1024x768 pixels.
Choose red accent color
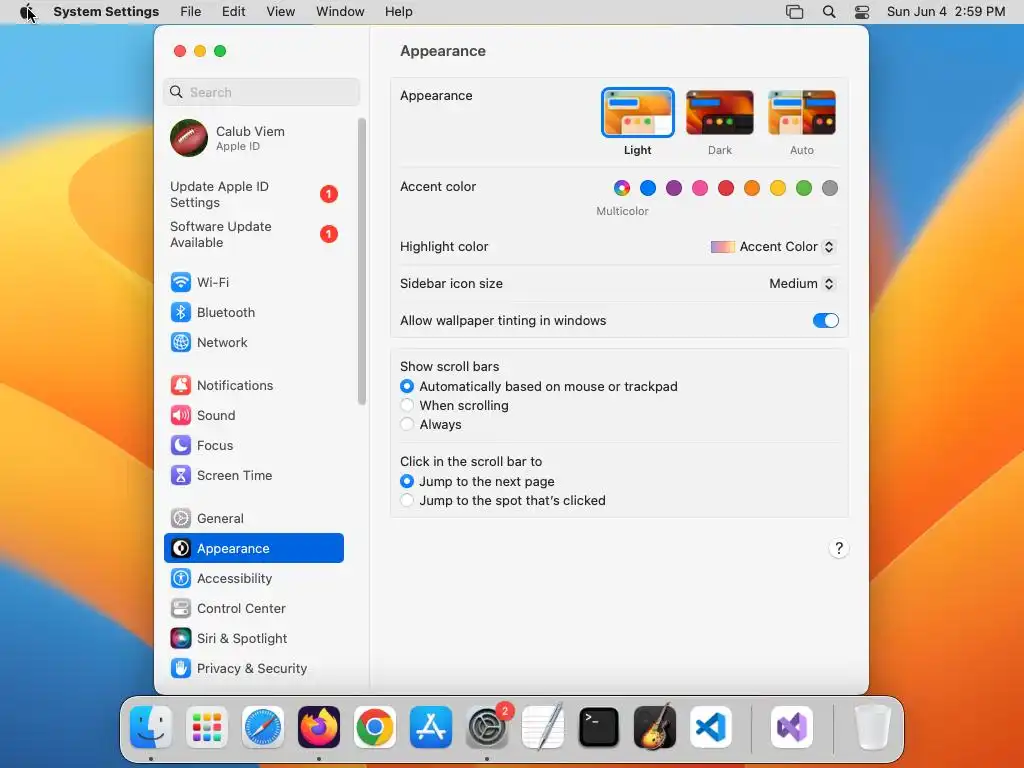(726, 188)
